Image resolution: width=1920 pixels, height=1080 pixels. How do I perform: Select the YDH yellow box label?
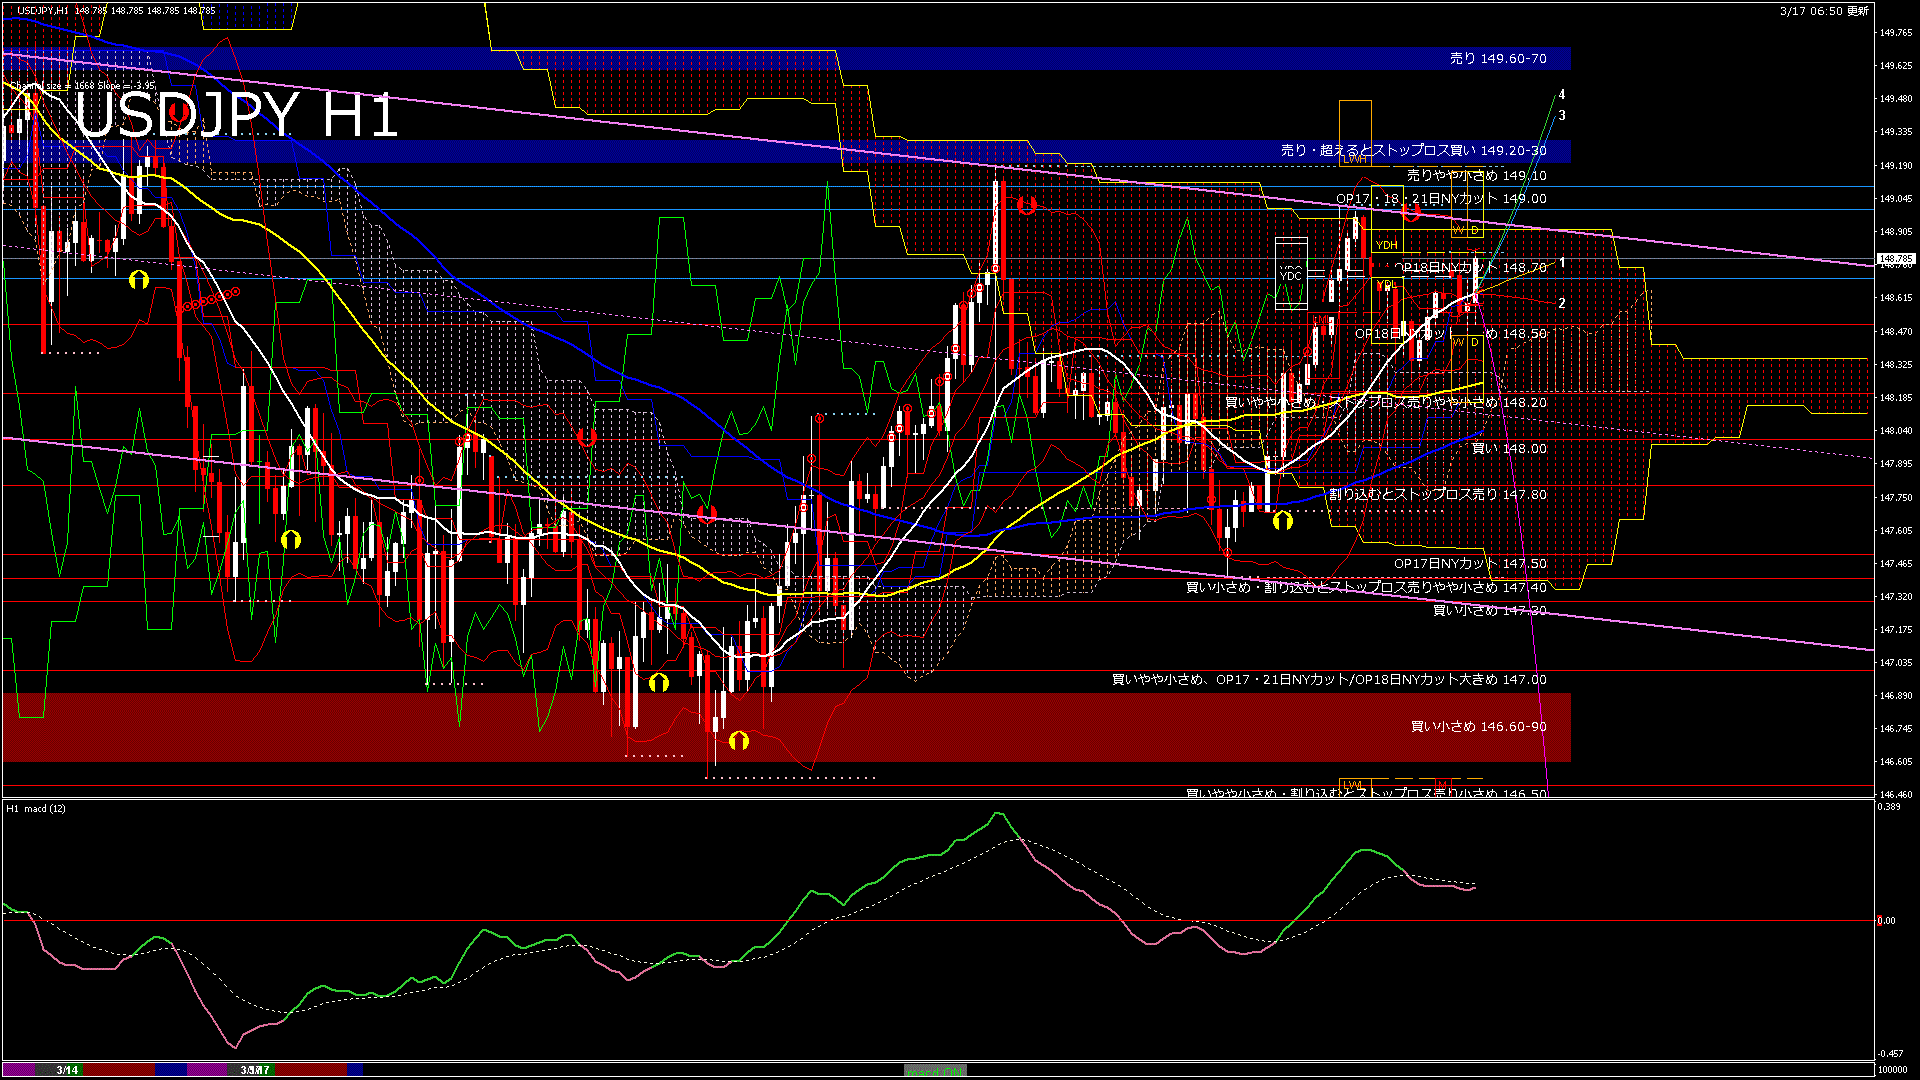coord(1386,245)
